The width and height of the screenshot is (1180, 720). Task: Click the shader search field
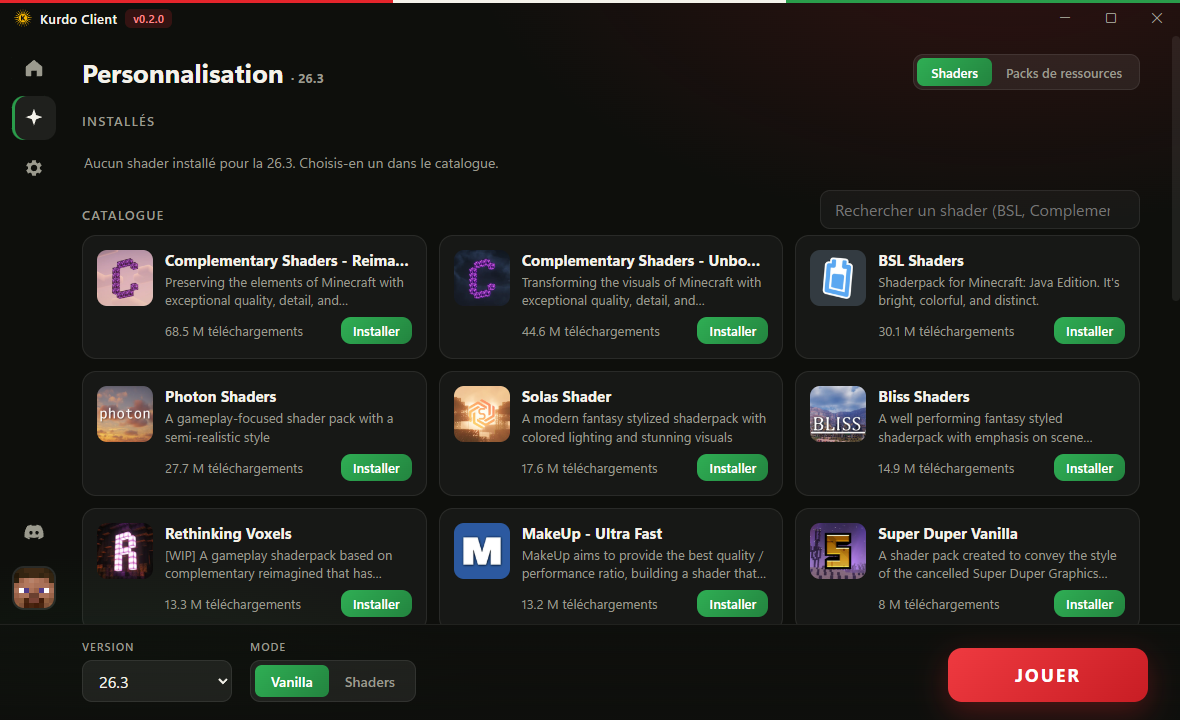pos(979,210)
